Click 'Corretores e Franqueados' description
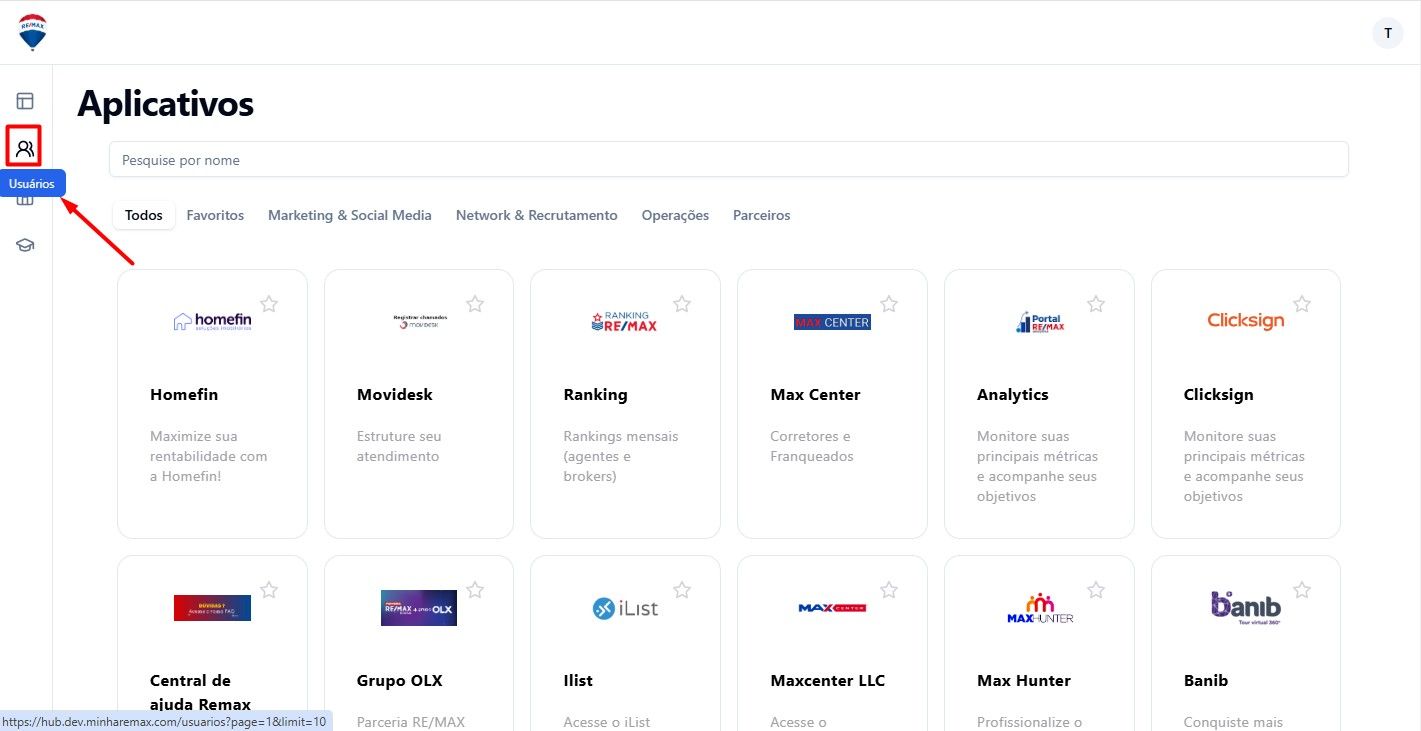 click(x=812, y=446)
